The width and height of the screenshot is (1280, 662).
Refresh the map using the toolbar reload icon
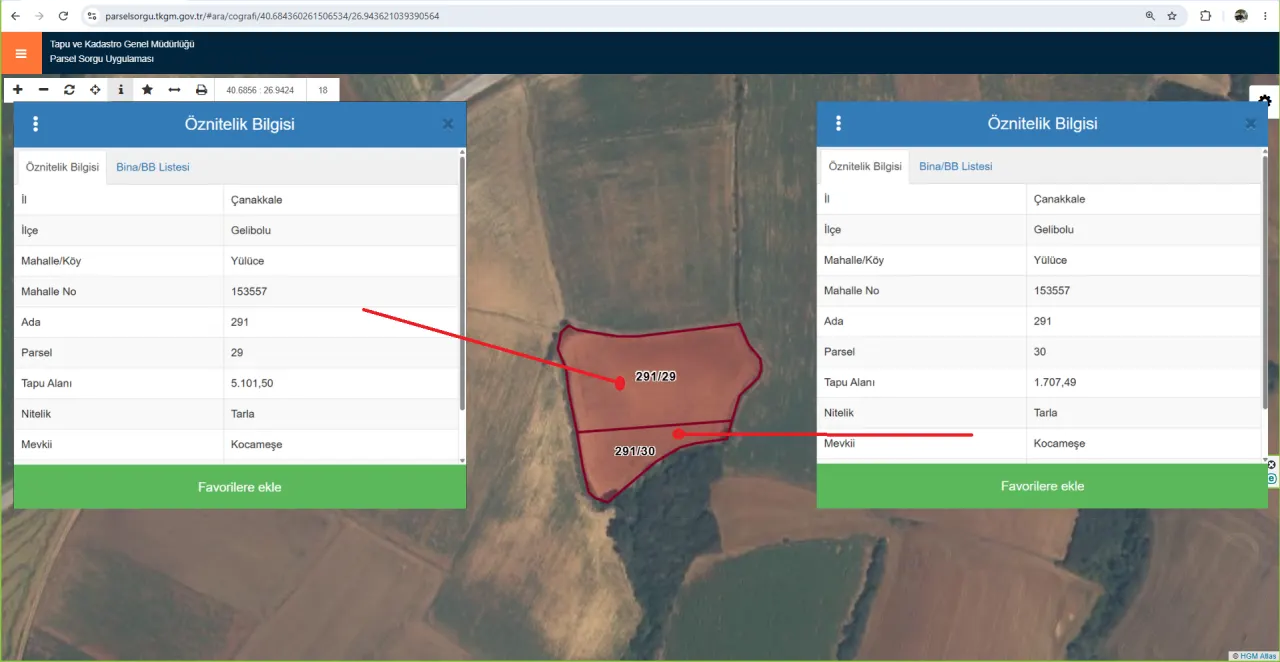(69, 90)
